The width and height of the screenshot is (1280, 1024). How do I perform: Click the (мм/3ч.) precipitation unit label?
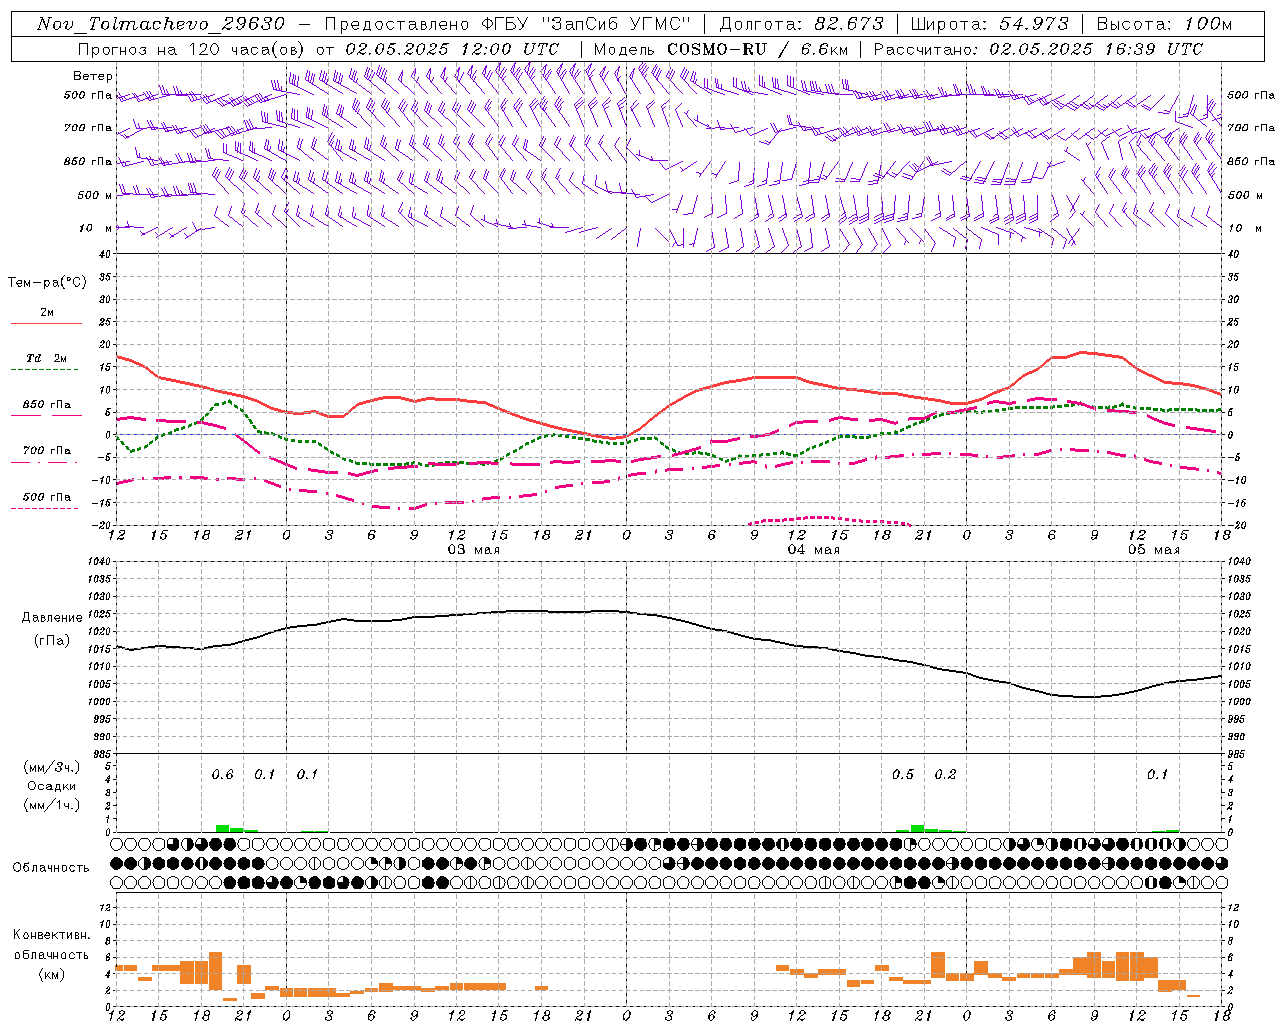tap(52, 768)
